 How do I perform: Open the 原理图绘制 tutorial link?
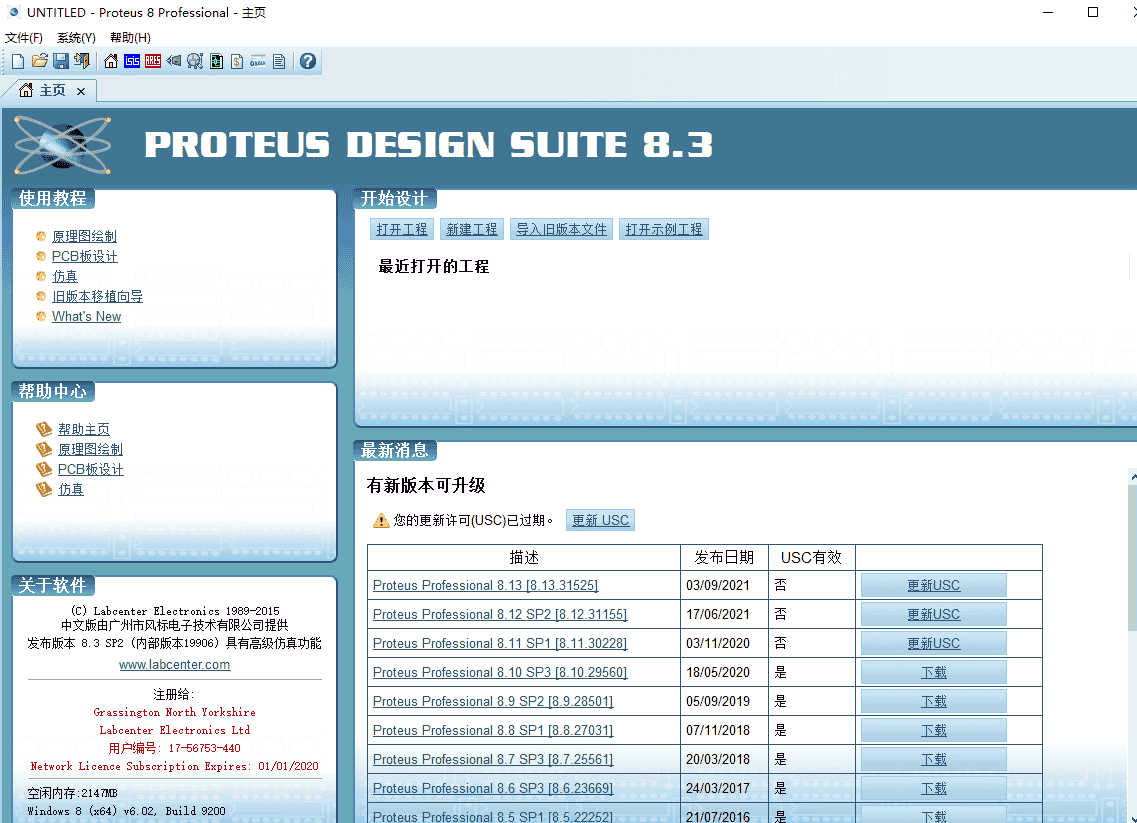[x=84, y=236]
